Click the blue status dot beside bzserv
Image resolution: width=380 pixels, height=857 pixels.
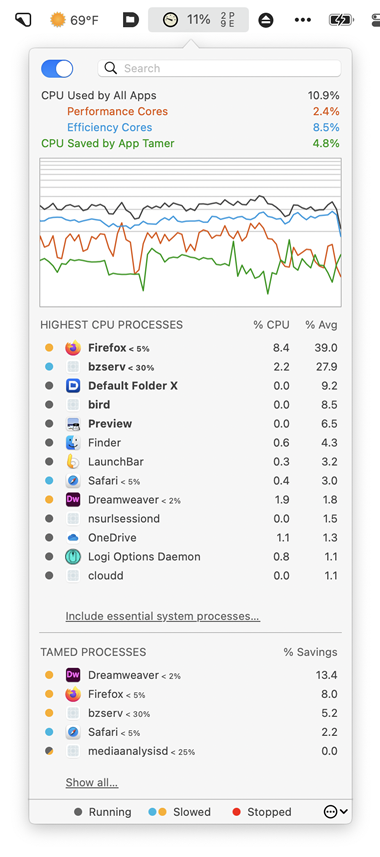point(49,367)
